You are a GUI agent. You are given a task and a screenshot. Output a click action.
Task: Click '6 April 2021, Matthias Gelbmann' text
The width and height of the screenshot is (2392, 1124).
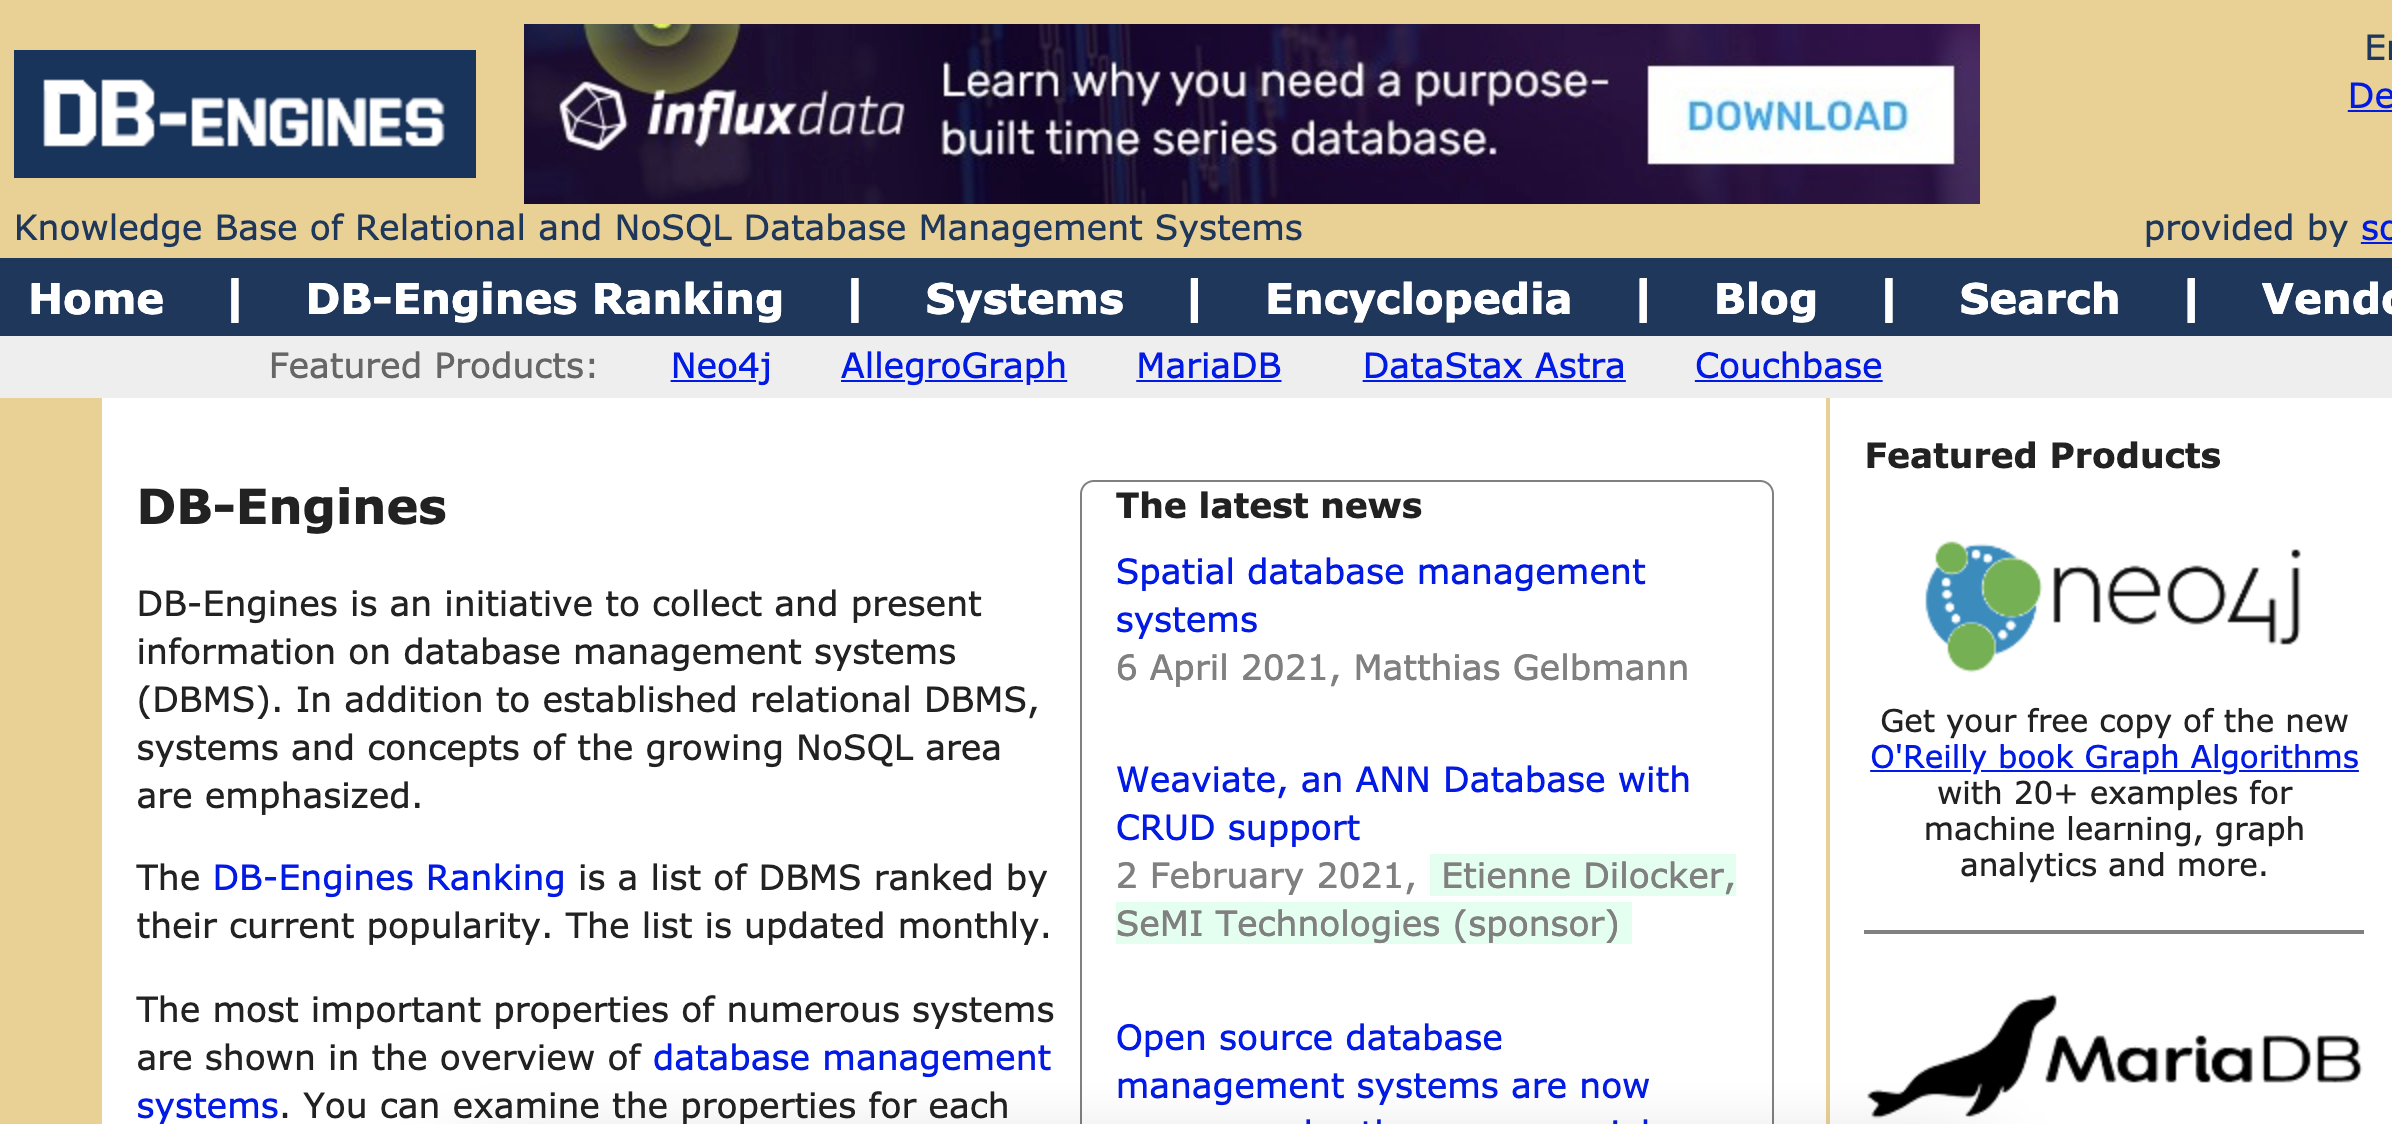(x=1402, y=667)
